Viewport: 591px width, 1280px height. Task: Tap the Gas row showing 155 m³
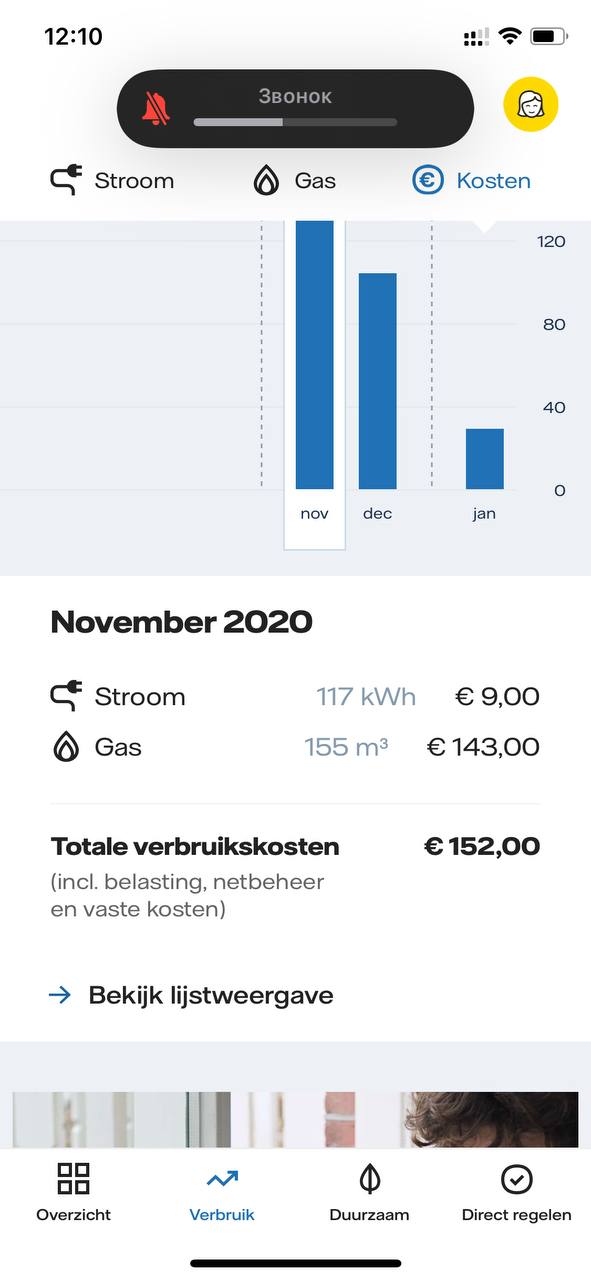pos(295,747)
